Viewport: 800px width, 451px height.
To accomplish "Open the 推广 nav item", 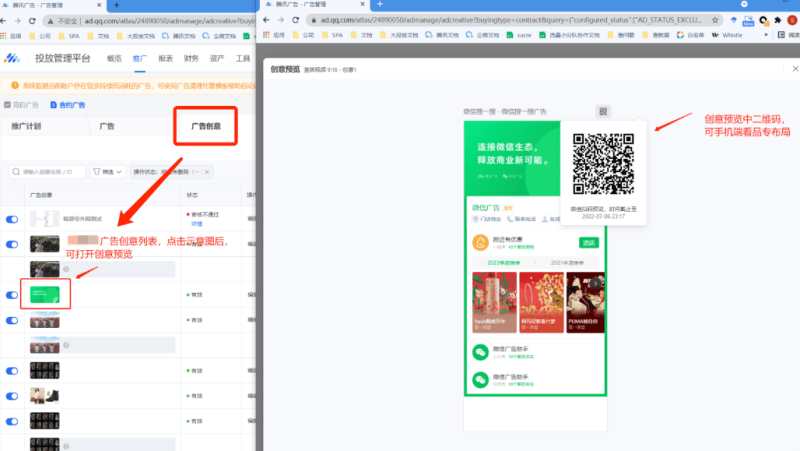I will (140, 59).
